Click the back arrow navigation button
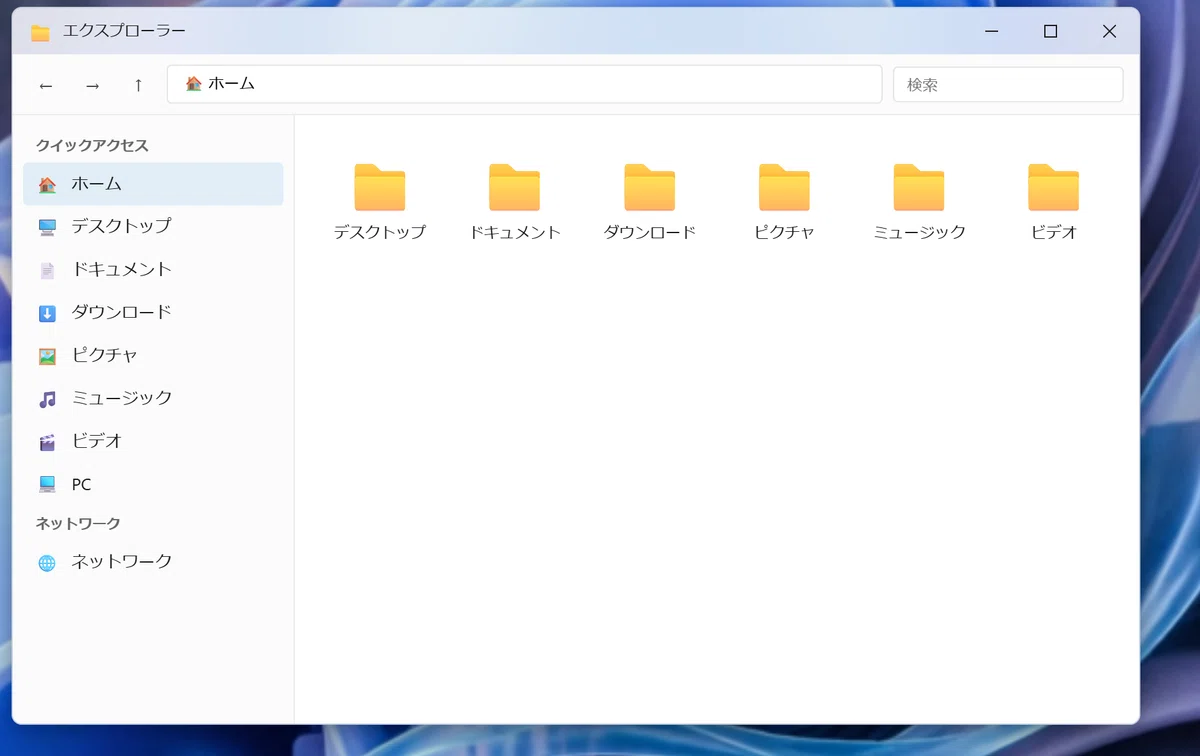1200x756 pixels. pyautogui.click(x=46, y=85)
